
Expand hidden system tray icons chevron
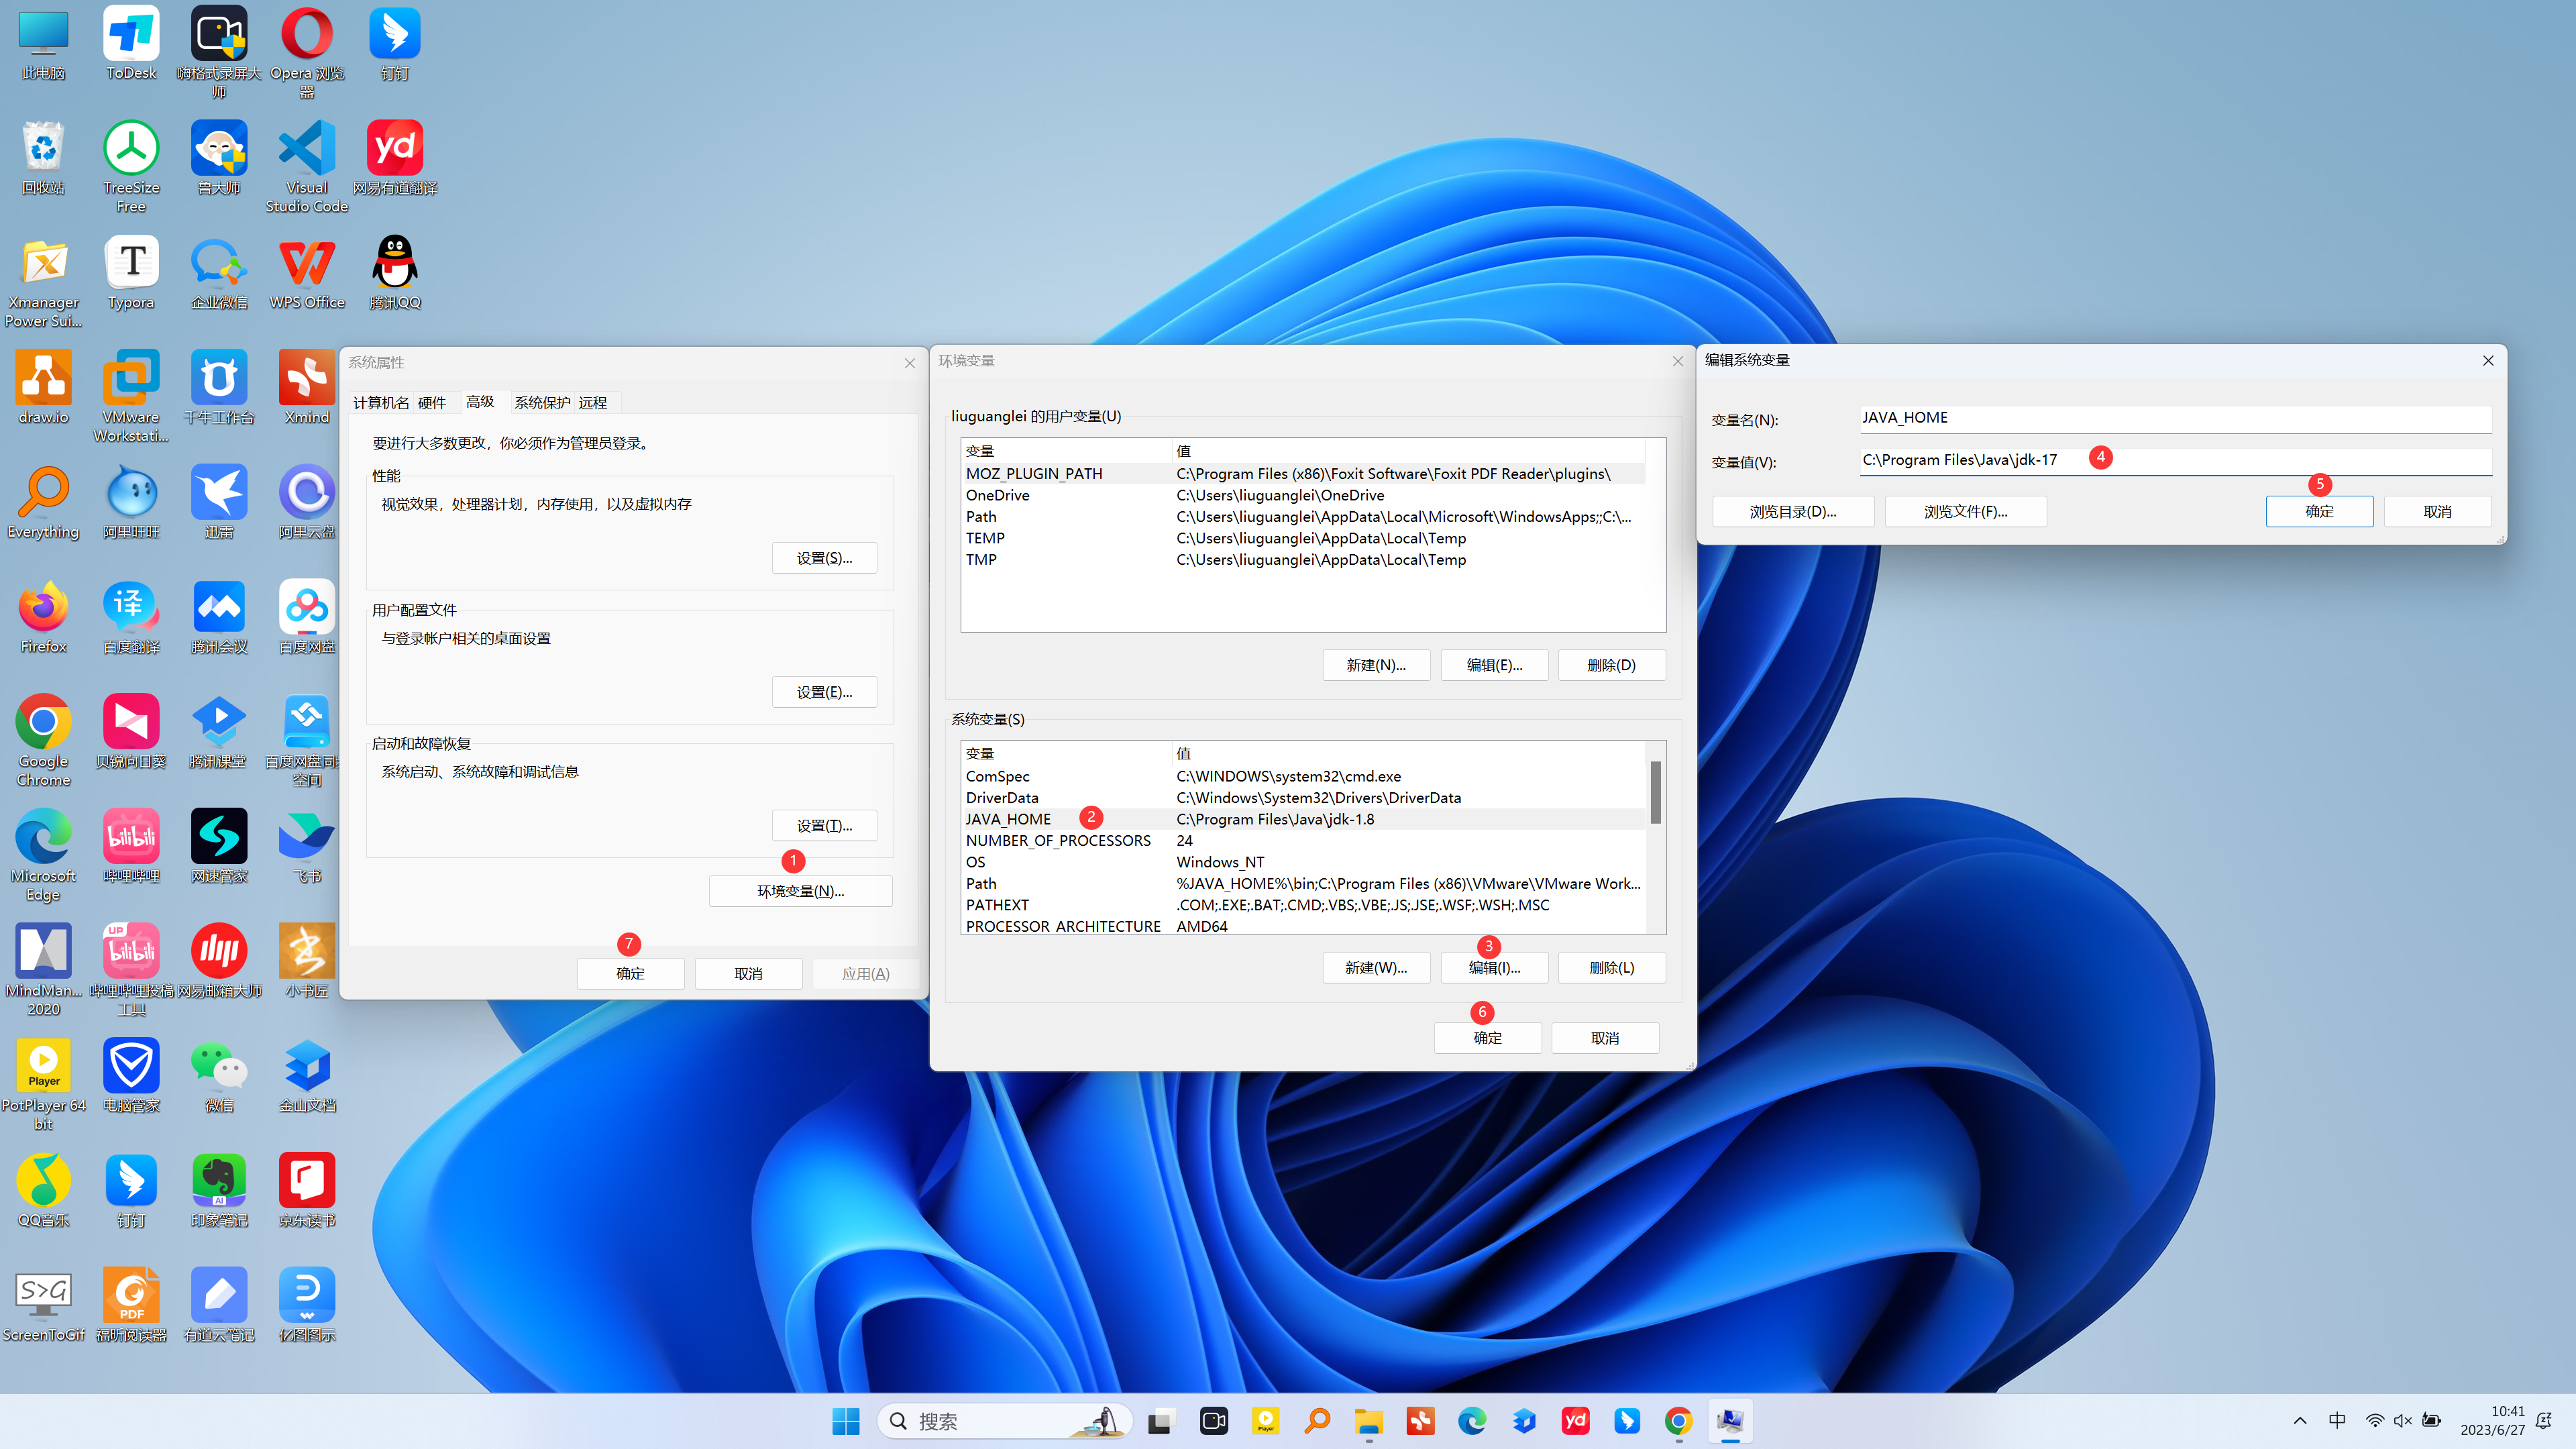click(2300, 1421)
